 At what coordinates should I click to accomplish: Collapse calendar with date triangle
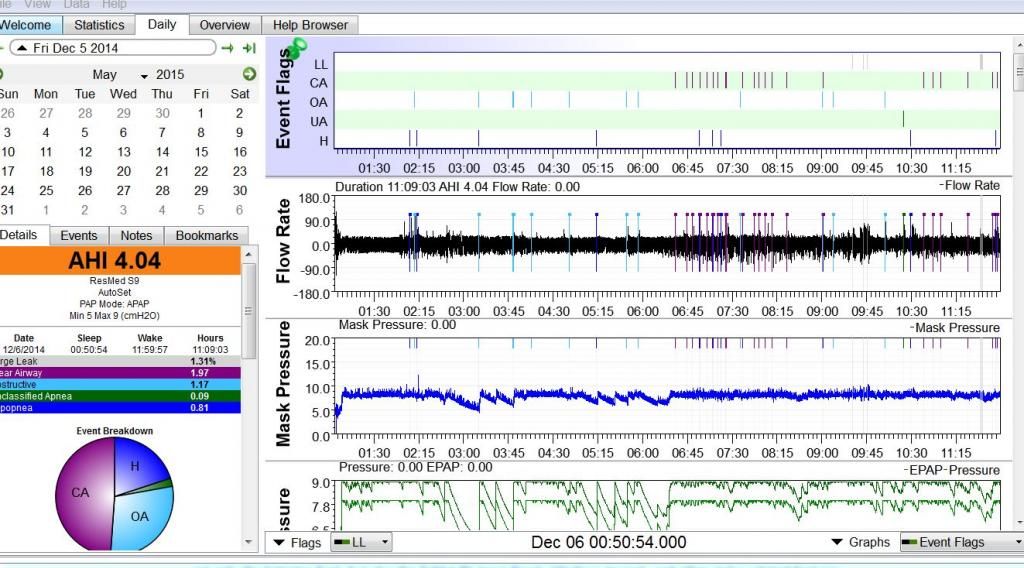coord(22,48)
